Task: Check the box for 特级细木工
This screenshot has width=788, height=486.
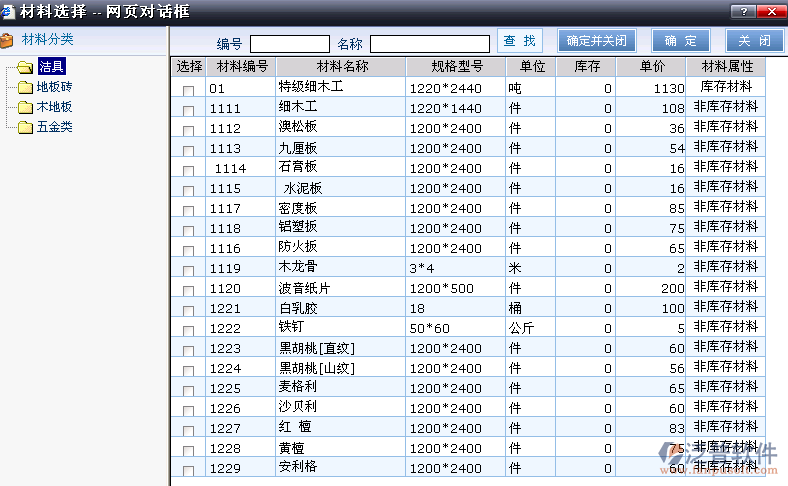Action: pos(188,90)
